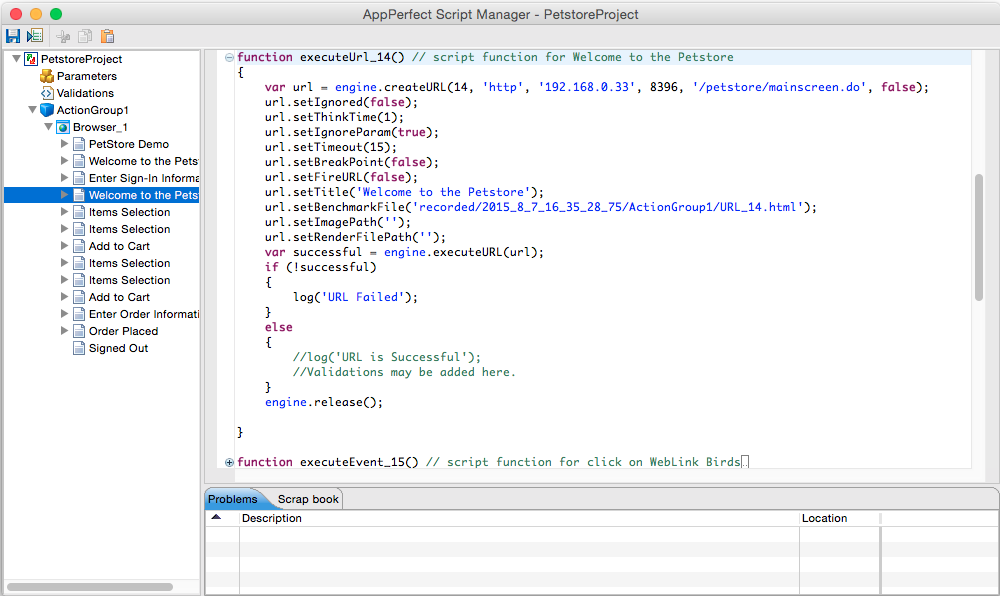This screenshot has height=596, width=1000.
Task: Click the greyed-out Copy toolbar icon
Action: click(x=85, y=36)
